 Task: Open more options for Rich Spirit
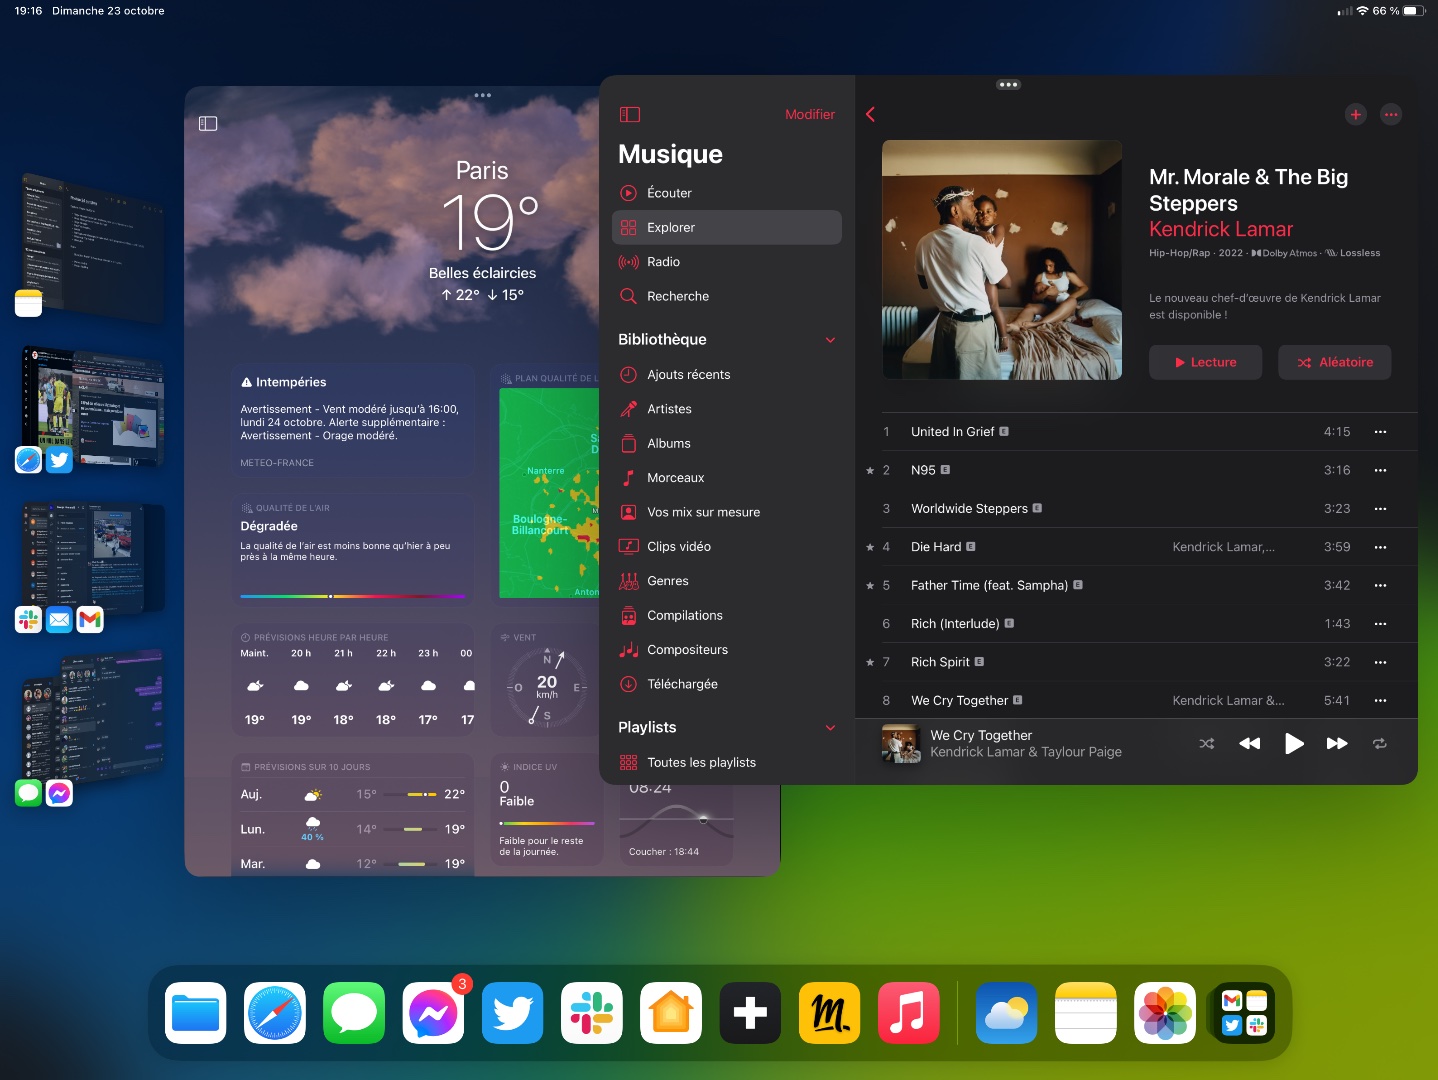pyautogui.click(x=1381, y=662)
